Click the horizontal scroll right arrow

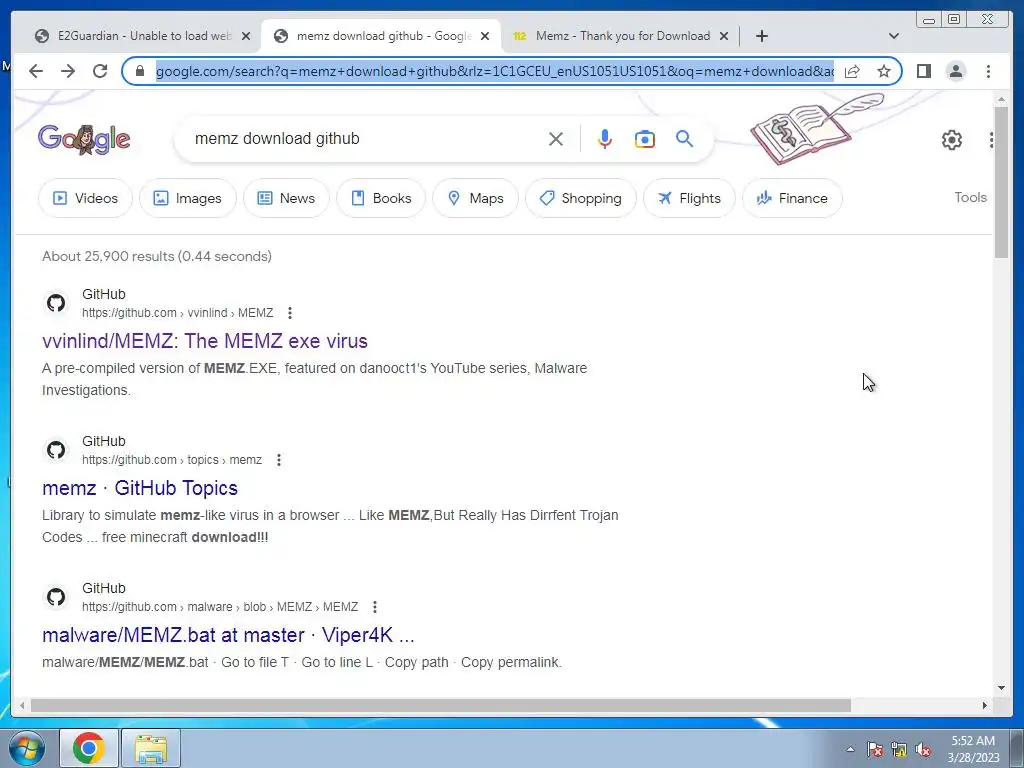985,705
